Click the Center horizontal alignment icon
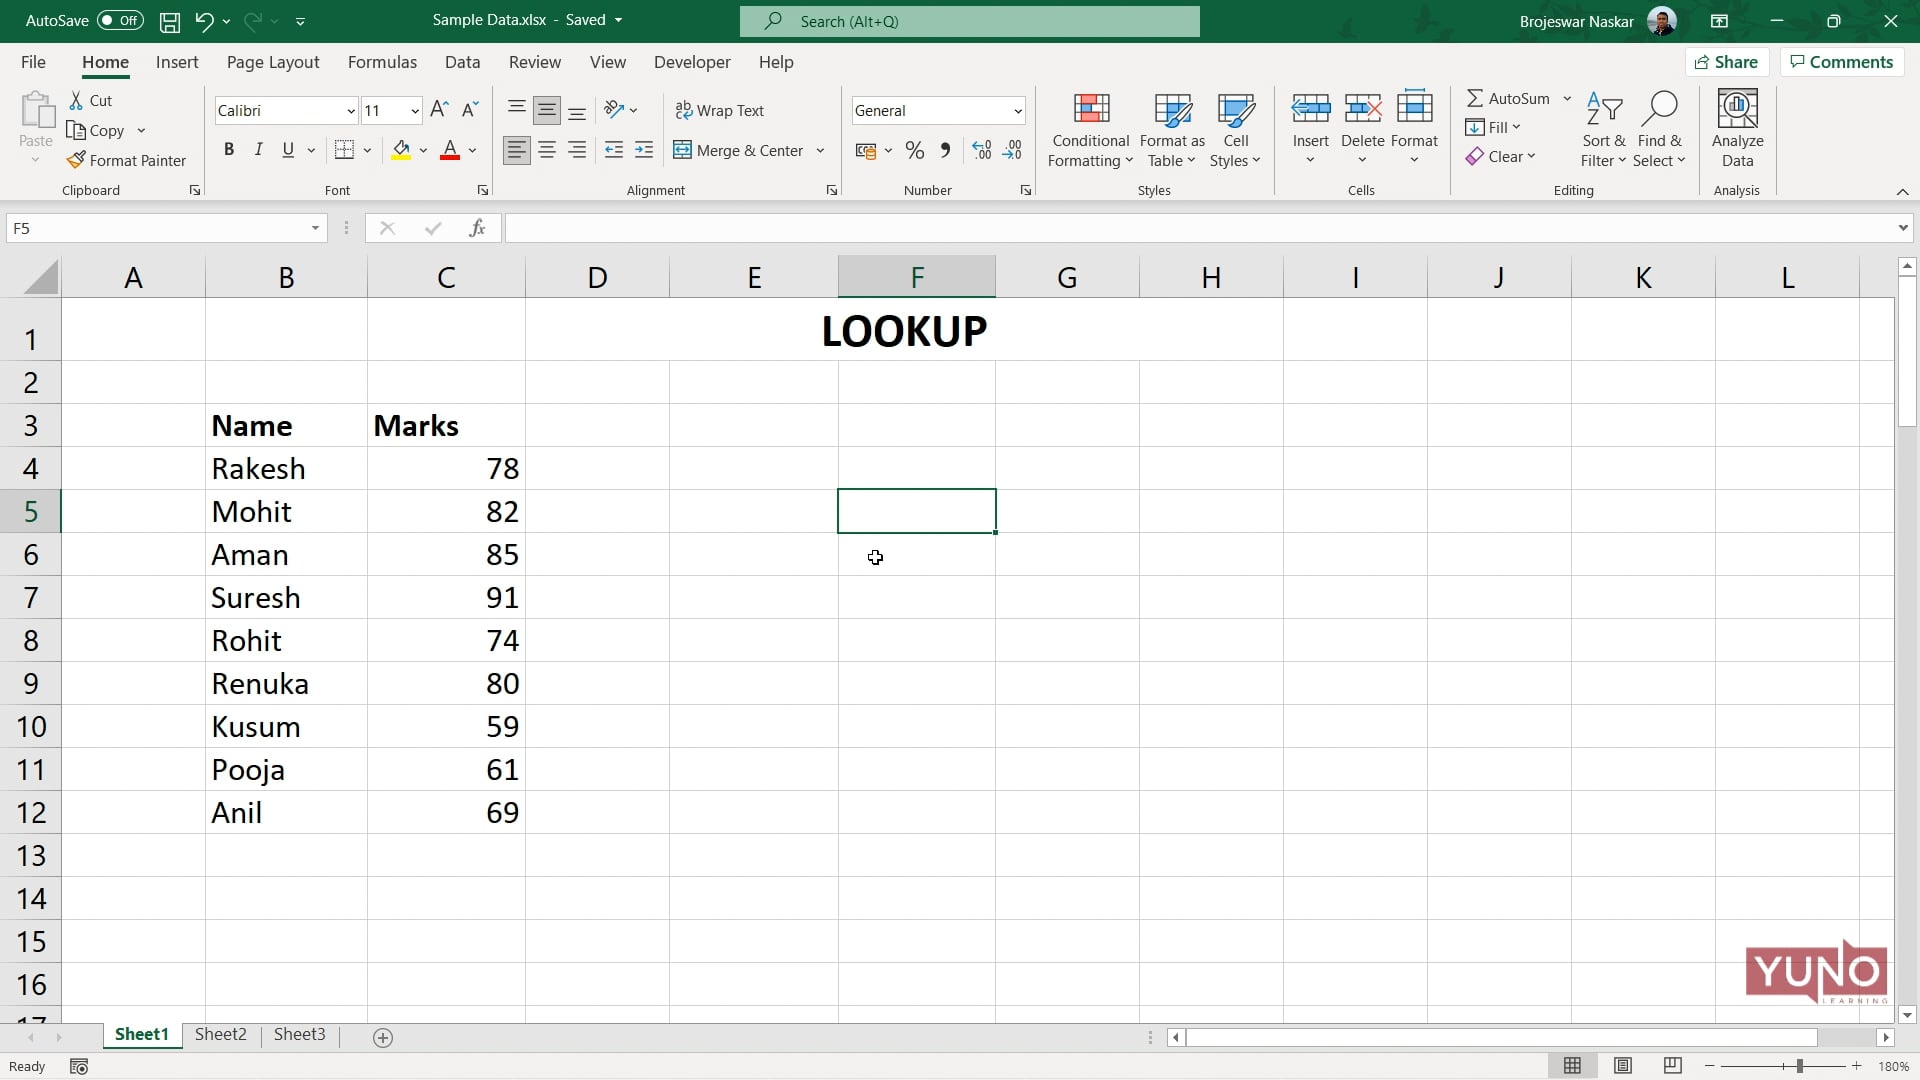The height and width of the screenshot is (1080, 1920). click(547, 150)
